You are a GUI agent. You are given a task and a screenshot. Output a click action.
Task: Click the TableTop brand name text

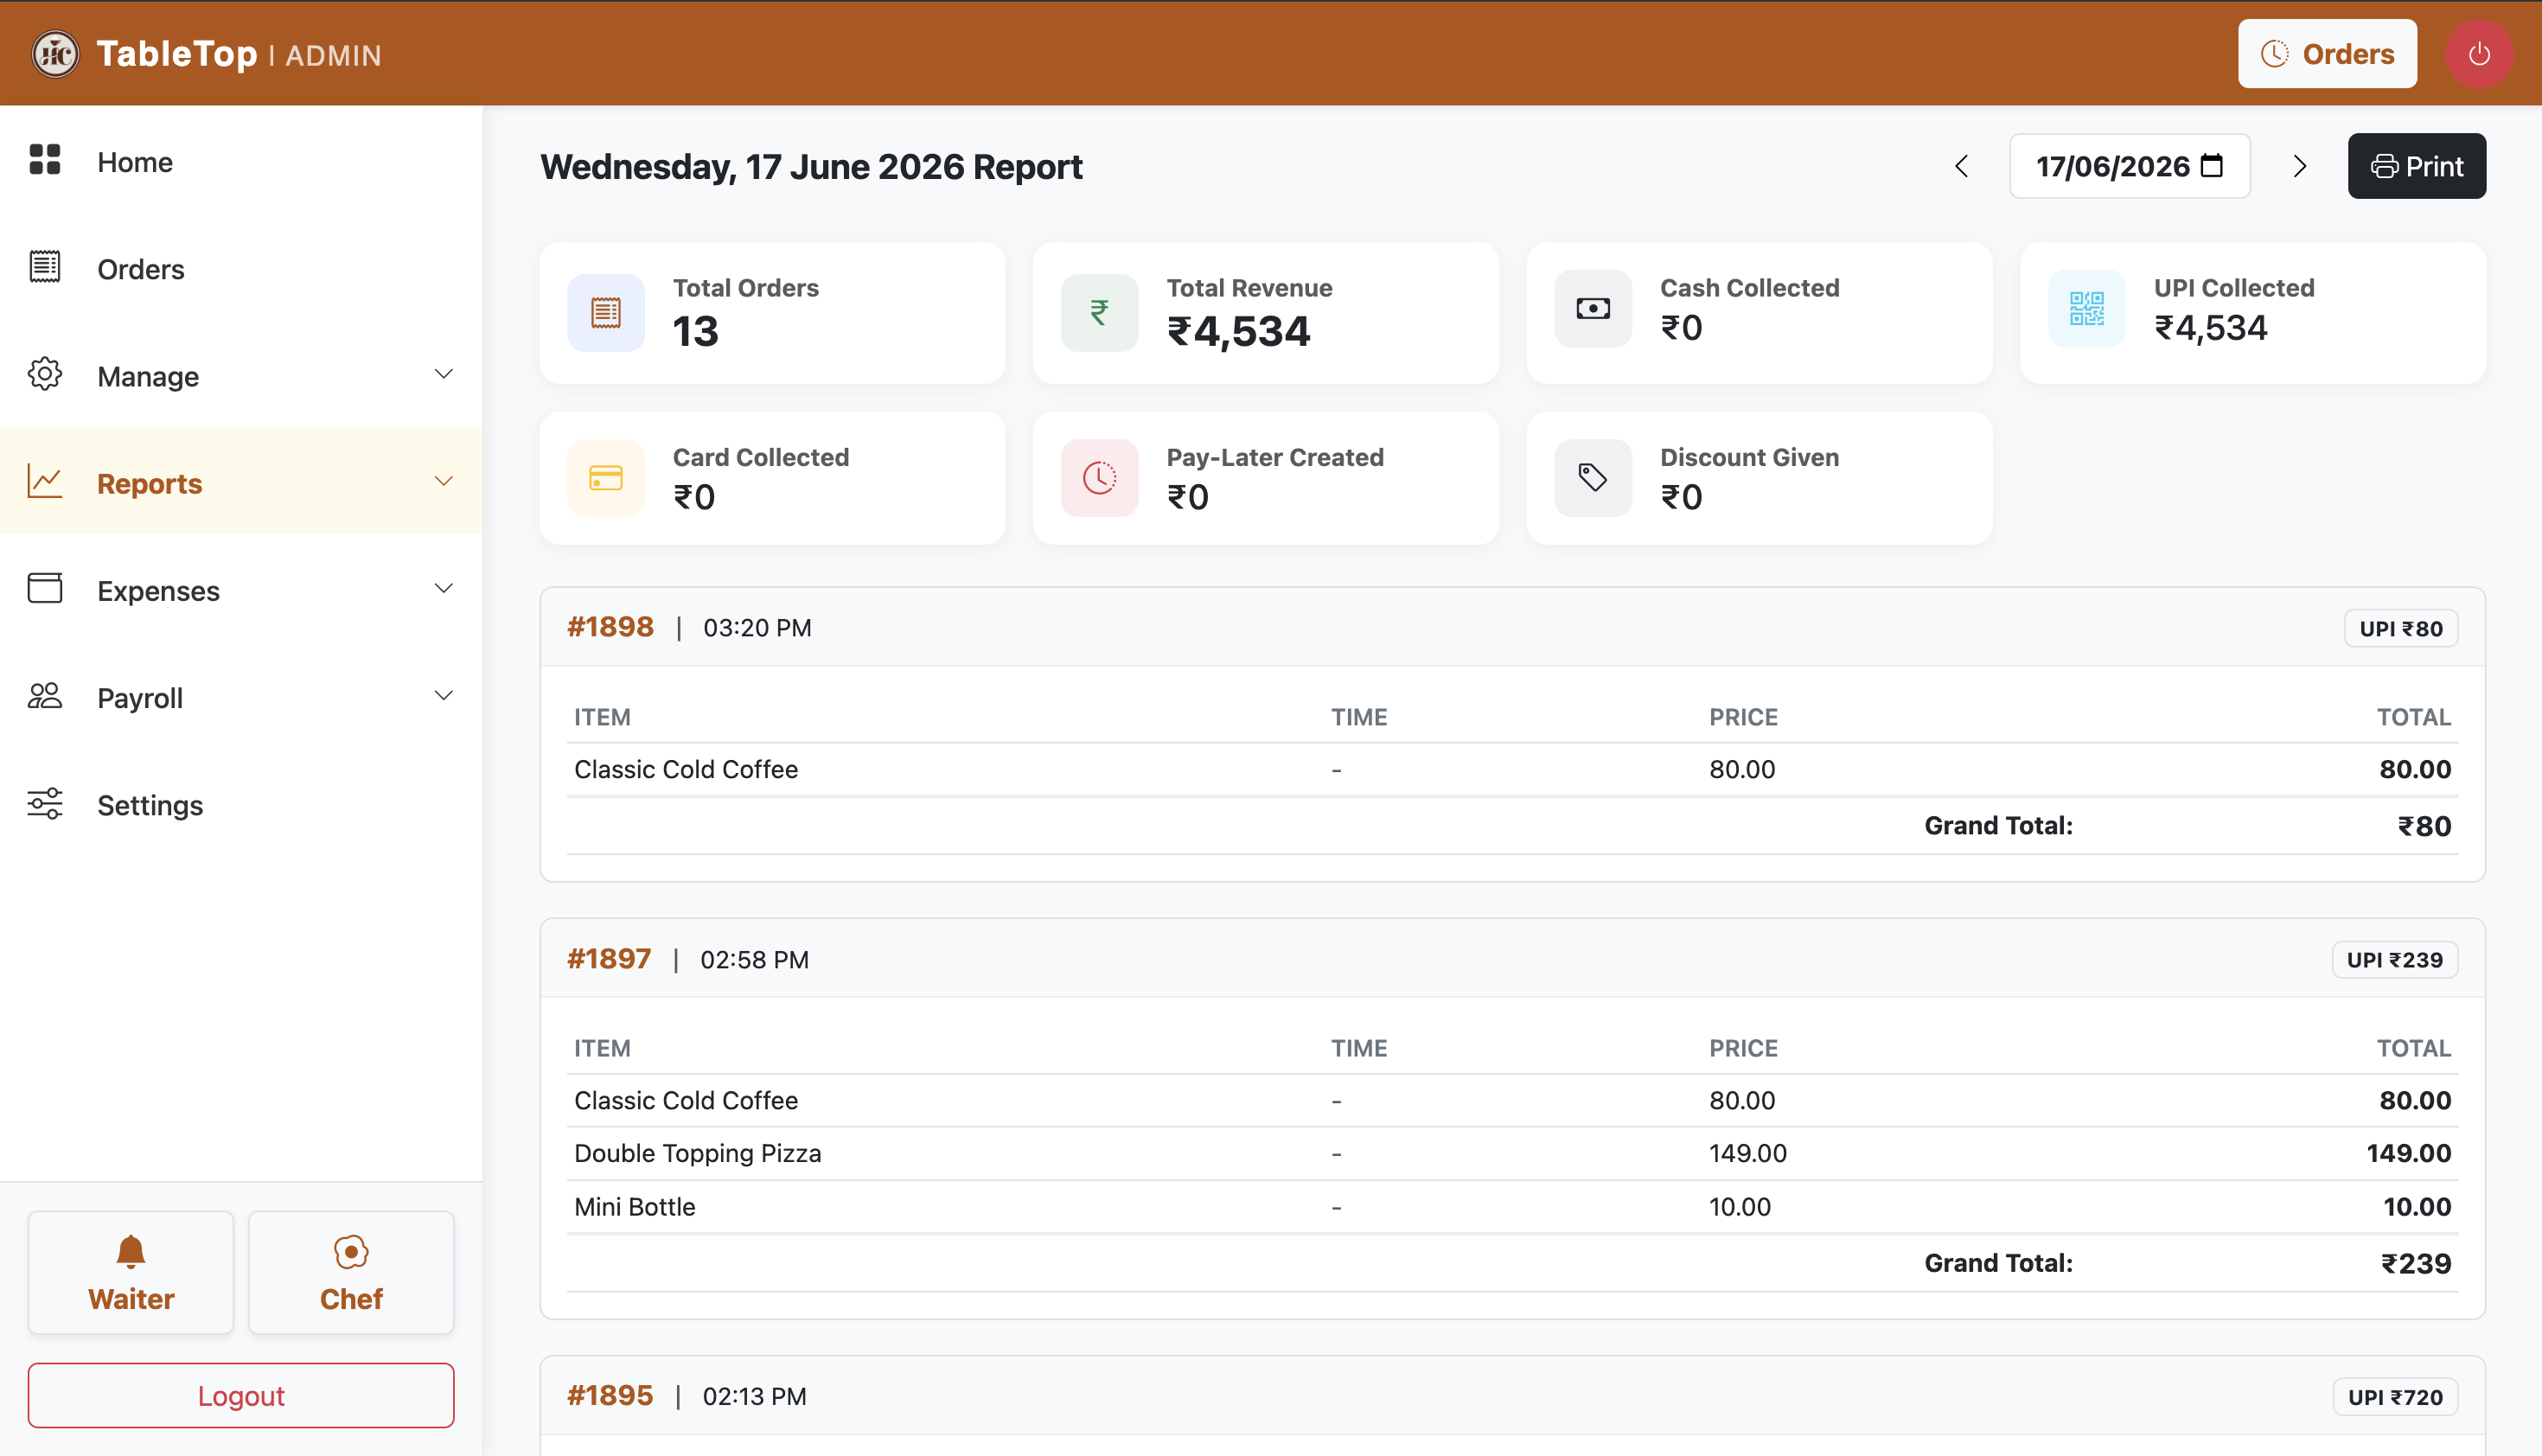click(177, 54)
